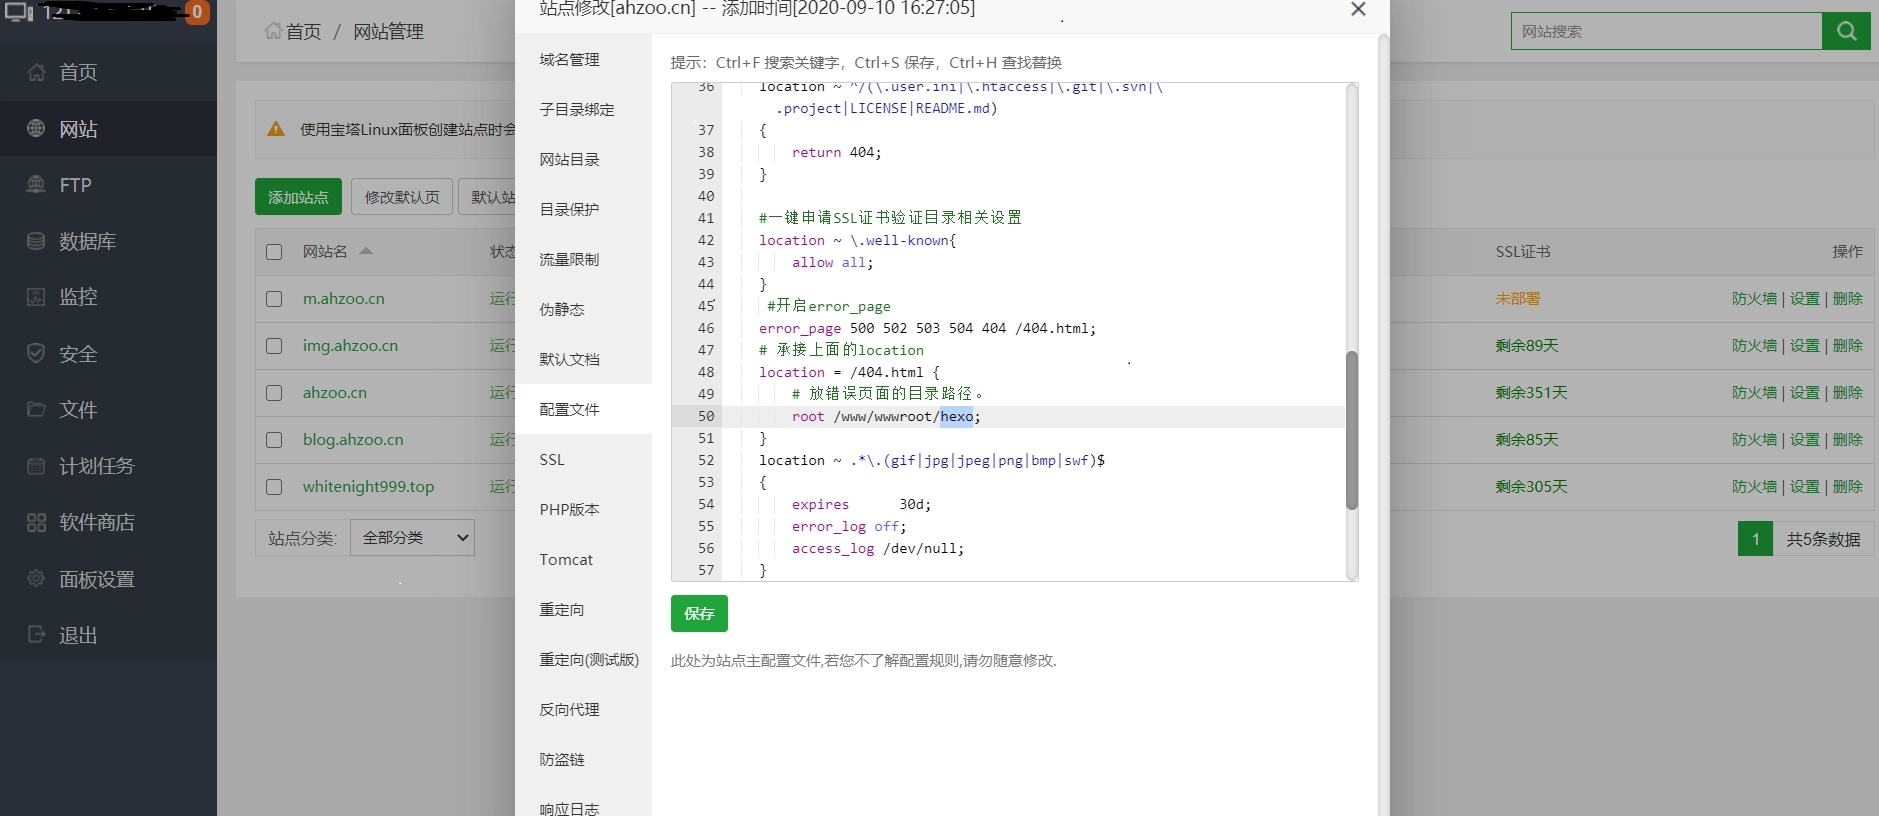This screenshot has height=816, width=1879.
Task: Click the 网站管理 breadcrumb
Action: click(388, 32)
